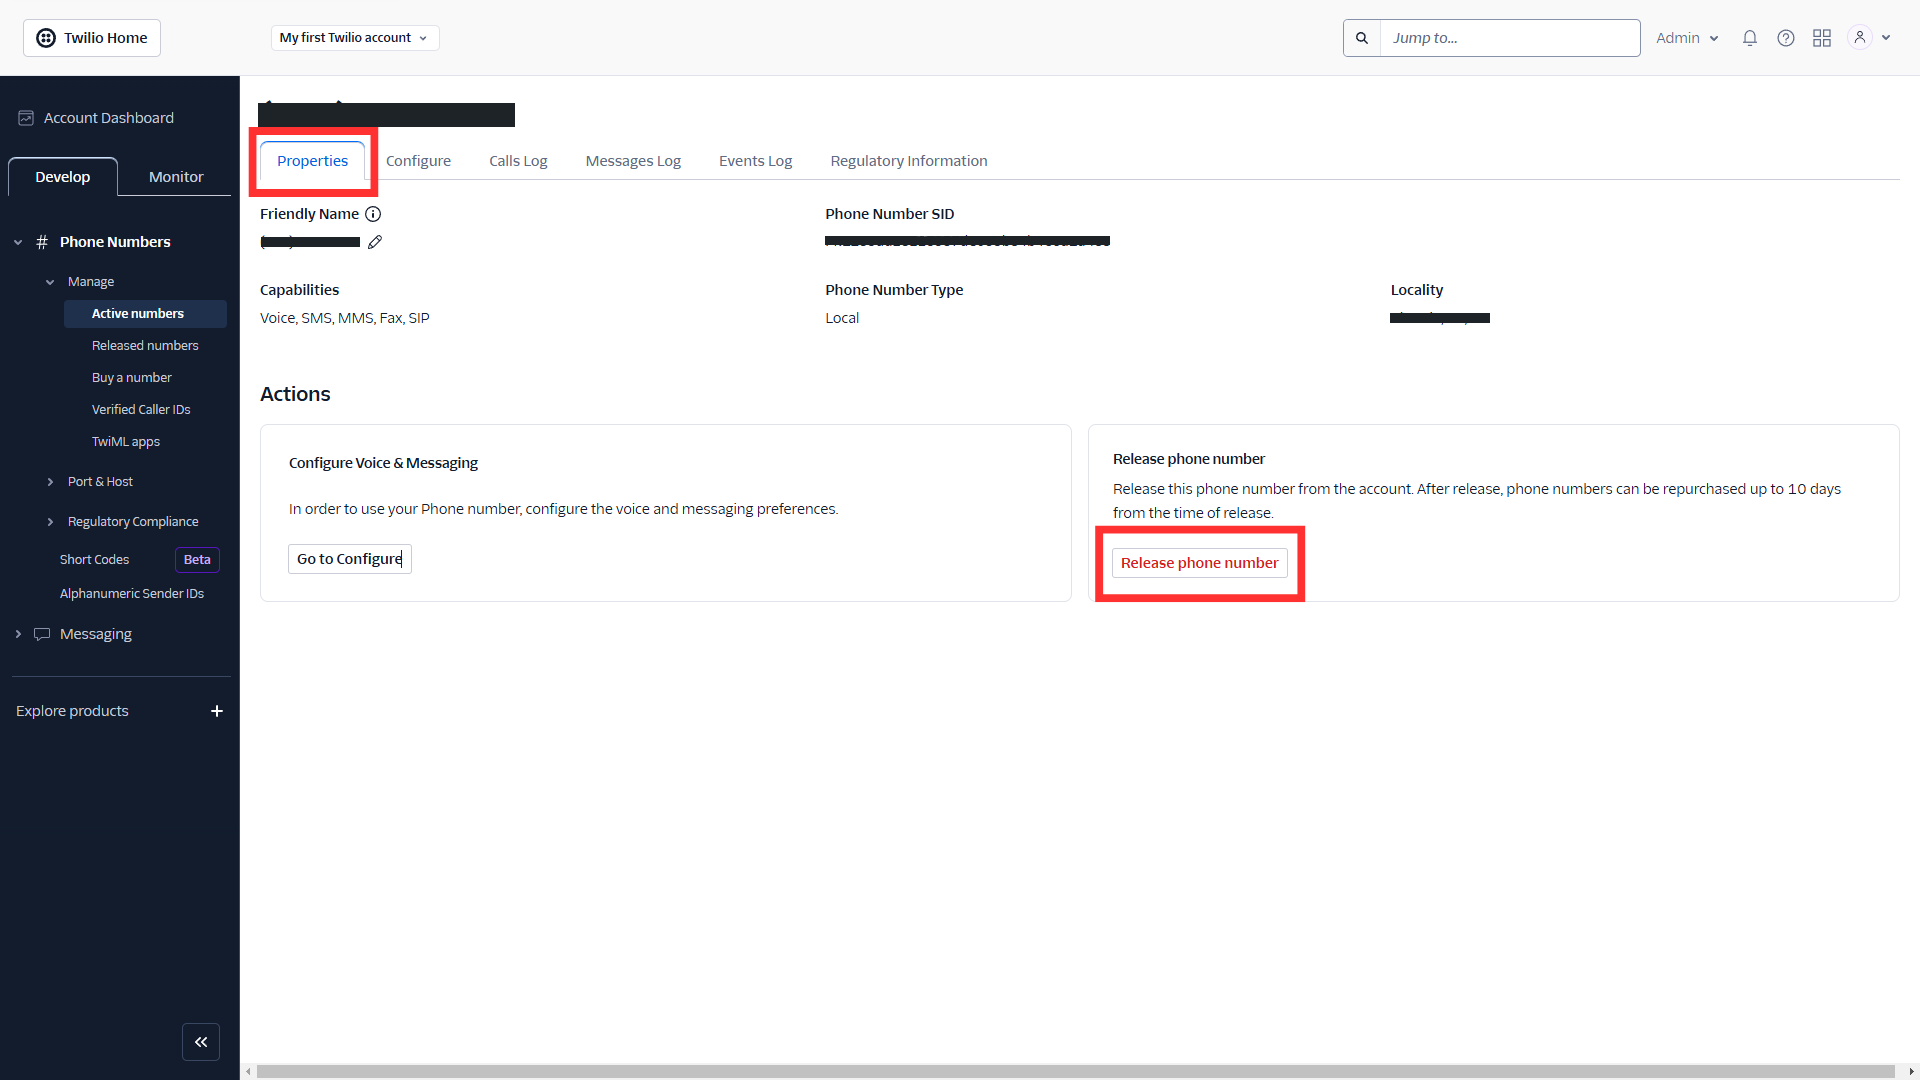Image resolution: width=1920 pixels, height=1080 pixels.
Task: Click the horizontal scrollbar at bottom
Action: point(1075,1071)
